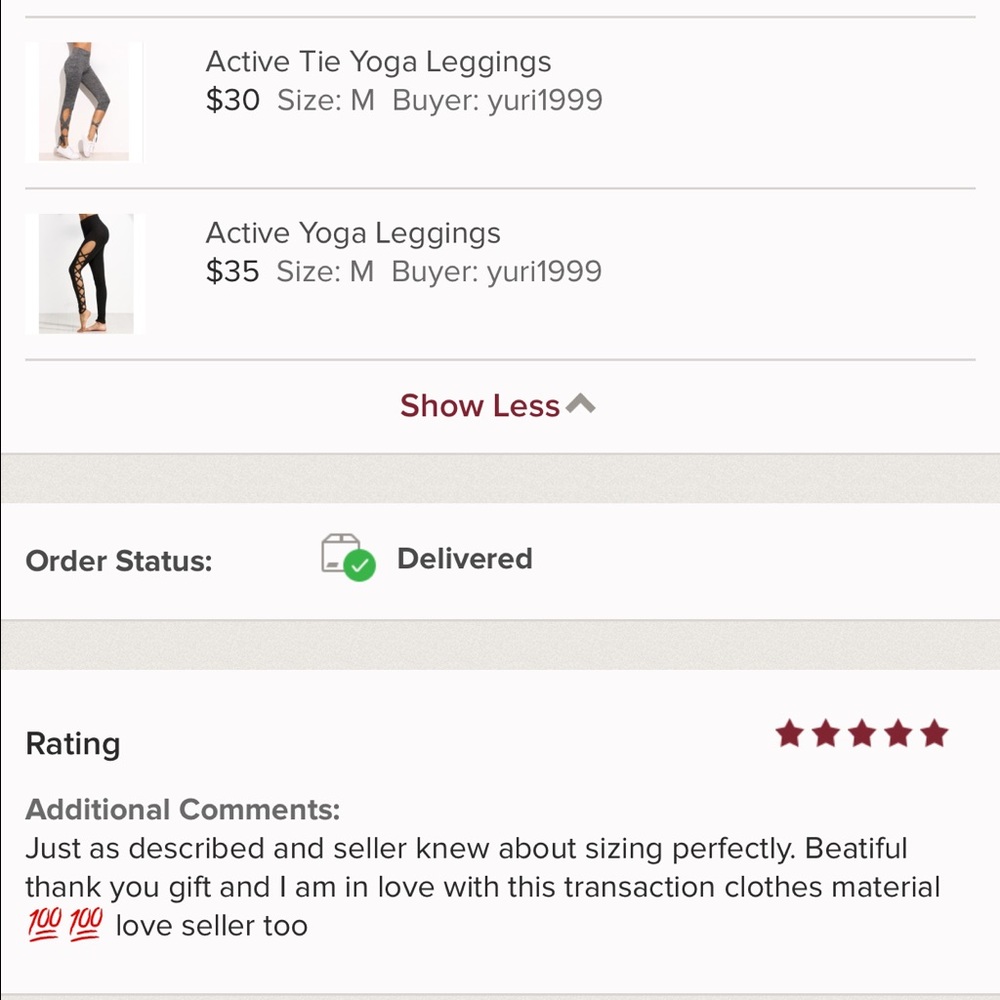This screenshot has height=1000, width=1000.
Task: Click the Show Less link
Action: click(480, 405)
